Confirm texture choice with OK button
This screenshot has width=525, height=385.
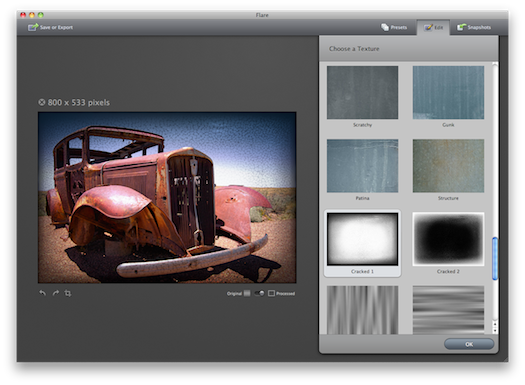click(x=469, y=344)
